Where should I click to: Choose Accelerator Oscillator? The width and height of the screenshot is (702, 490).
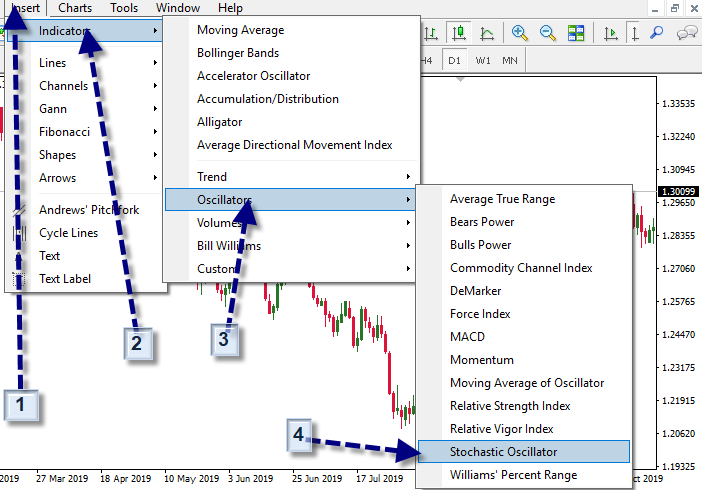(290, 76)
